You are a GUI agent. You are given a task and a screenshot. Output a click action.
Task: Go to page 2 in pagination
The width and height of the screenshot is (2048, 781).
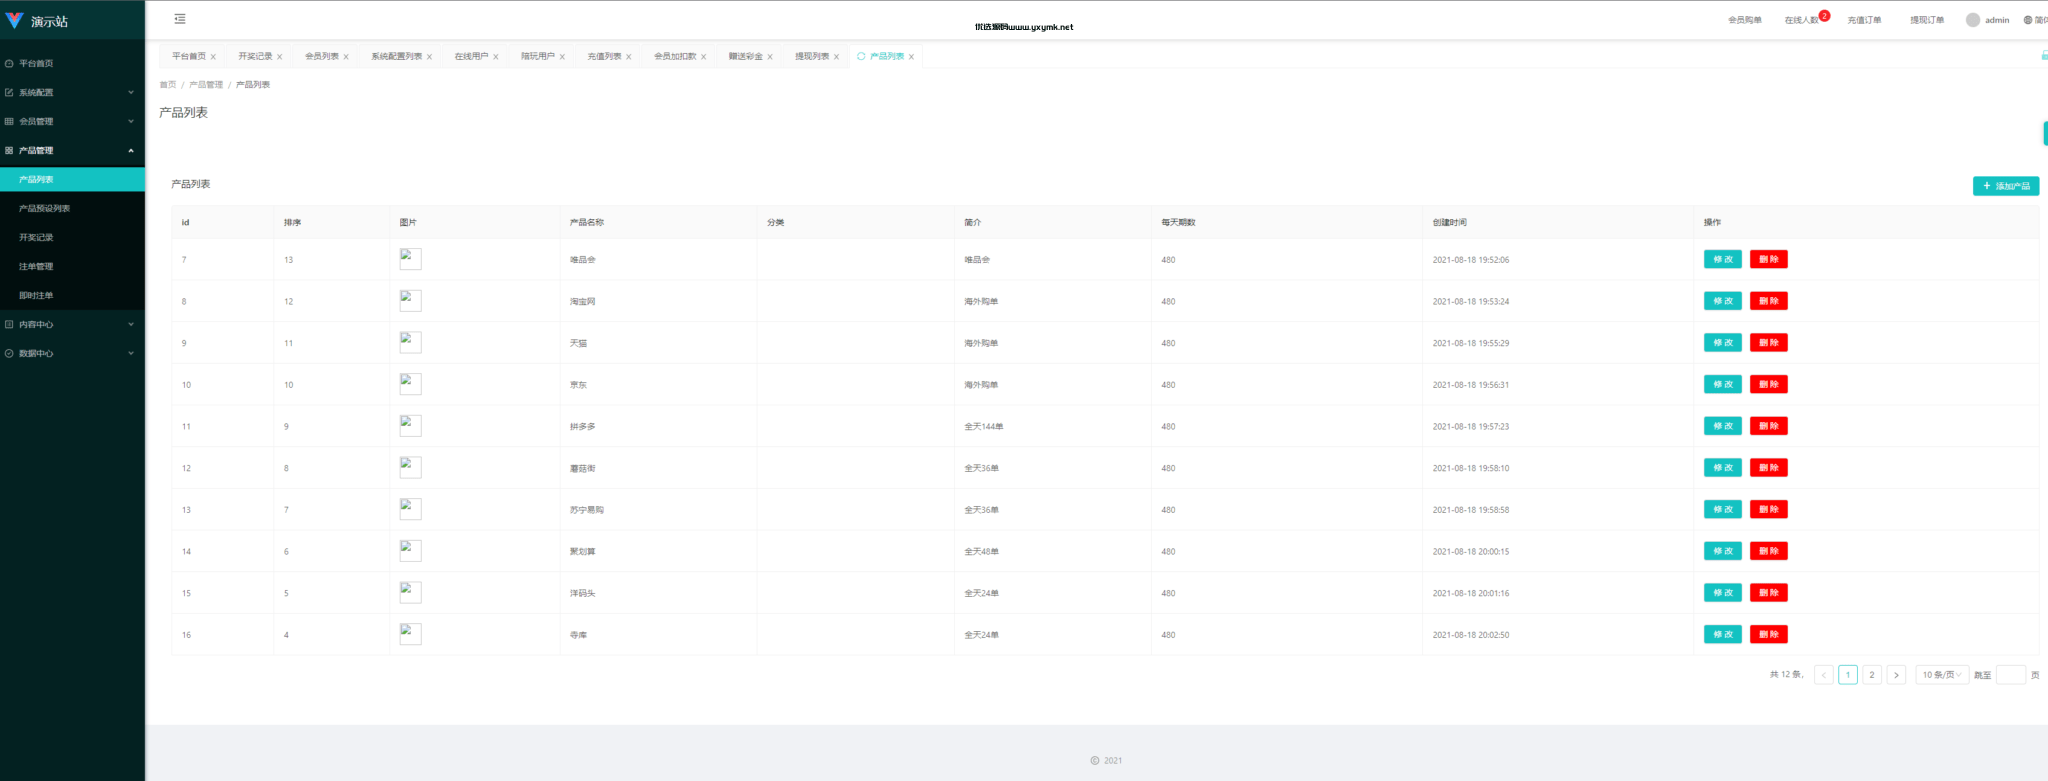click(1872, 675)
